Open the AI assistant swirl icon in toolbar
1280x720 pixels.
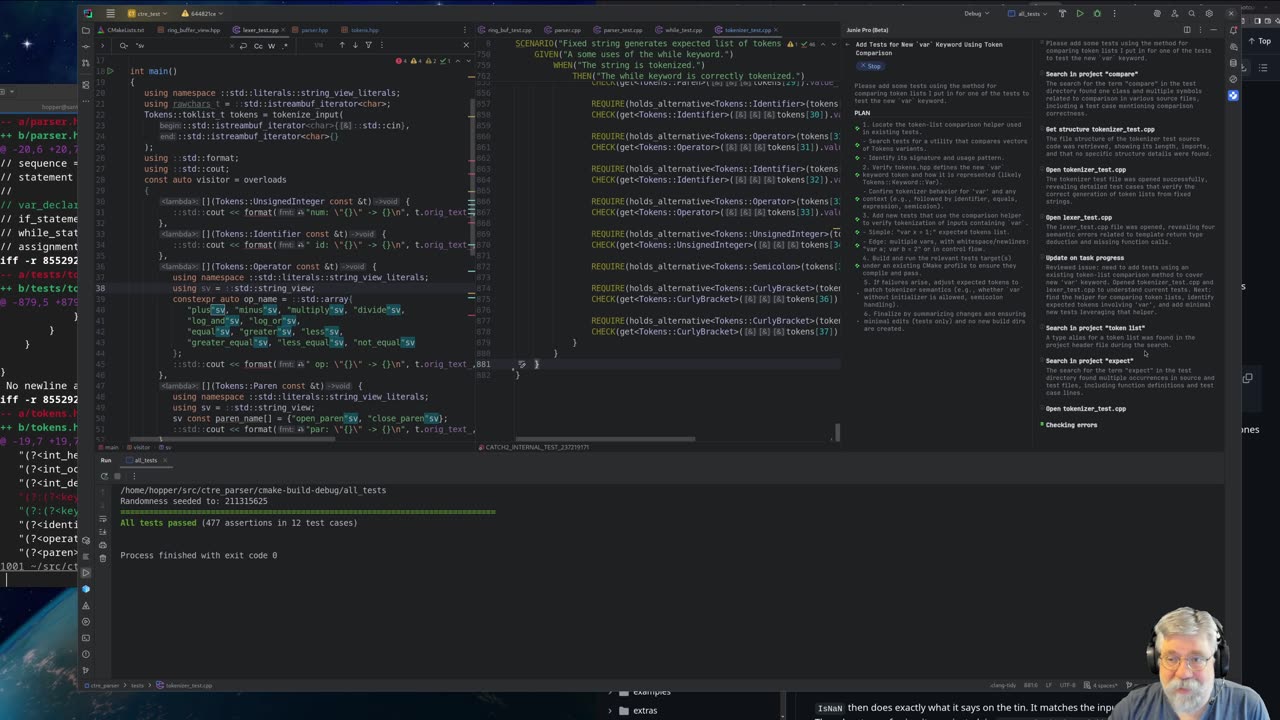(1157, 14)
